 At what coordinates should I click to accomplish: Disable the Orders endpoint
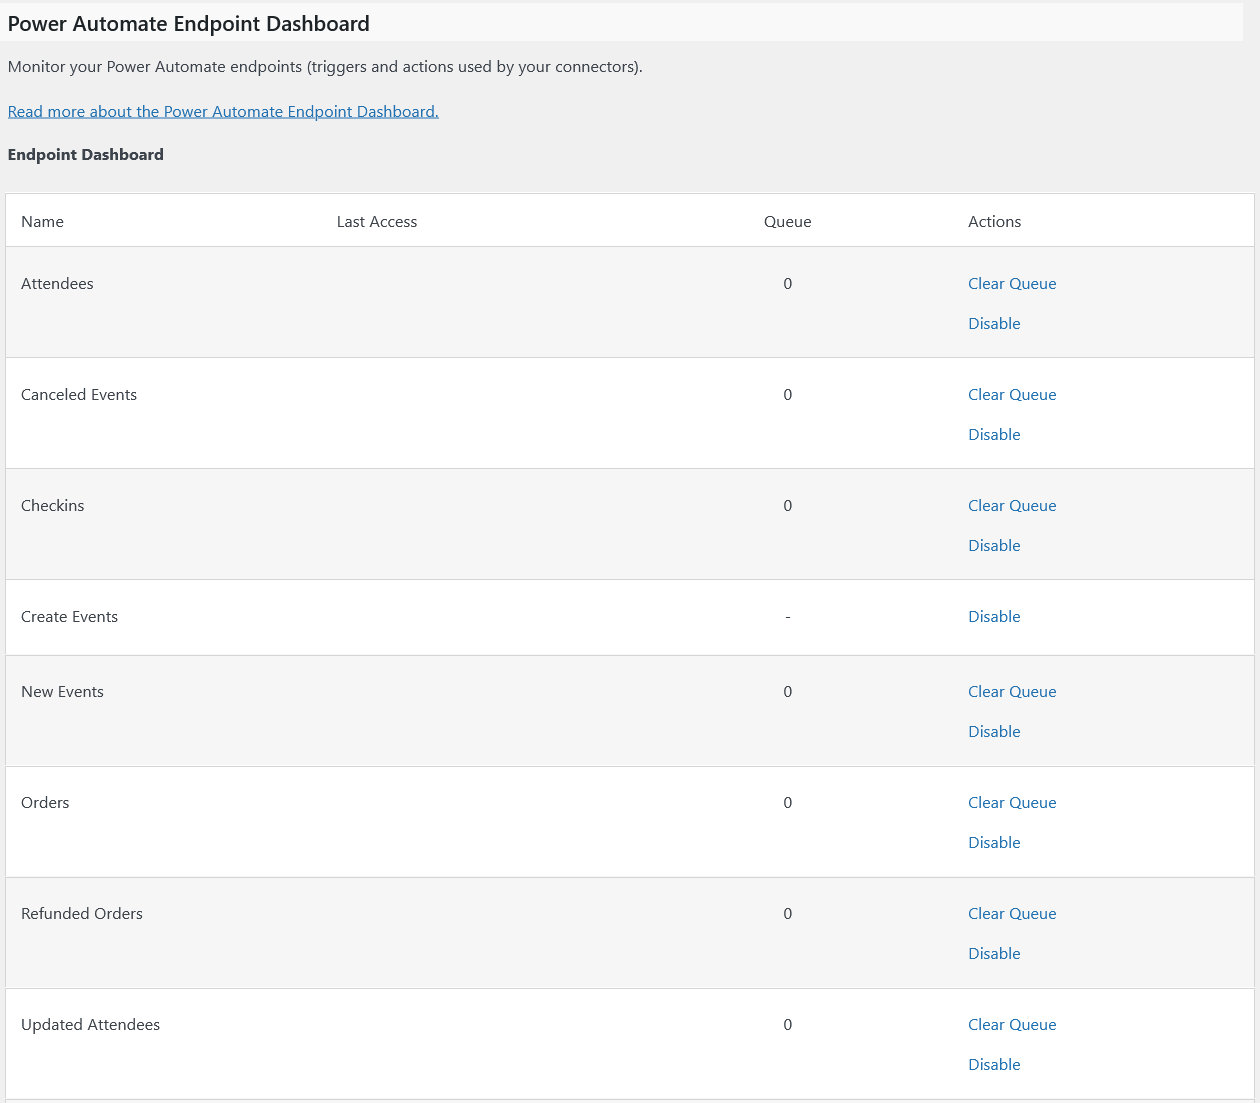[x=993, y=842]
